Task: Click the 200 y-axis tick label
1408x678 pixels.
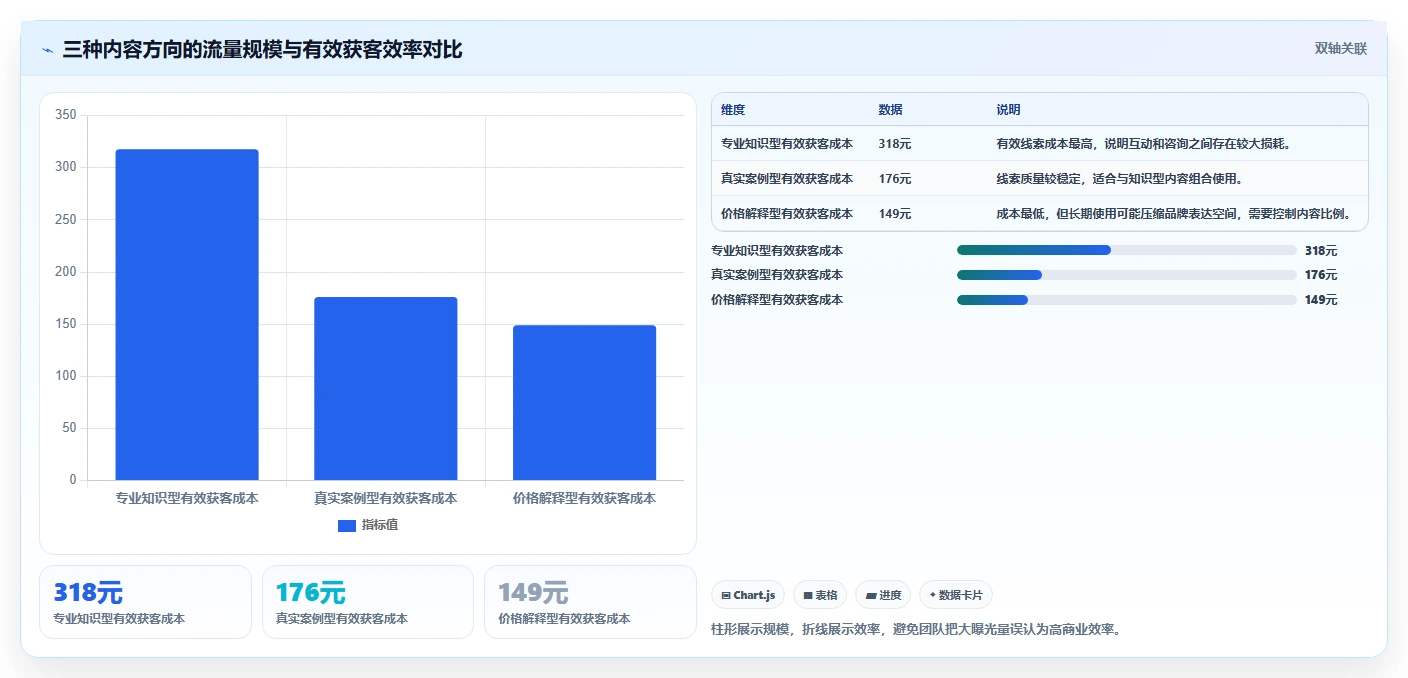Action: tap(66, 272)
